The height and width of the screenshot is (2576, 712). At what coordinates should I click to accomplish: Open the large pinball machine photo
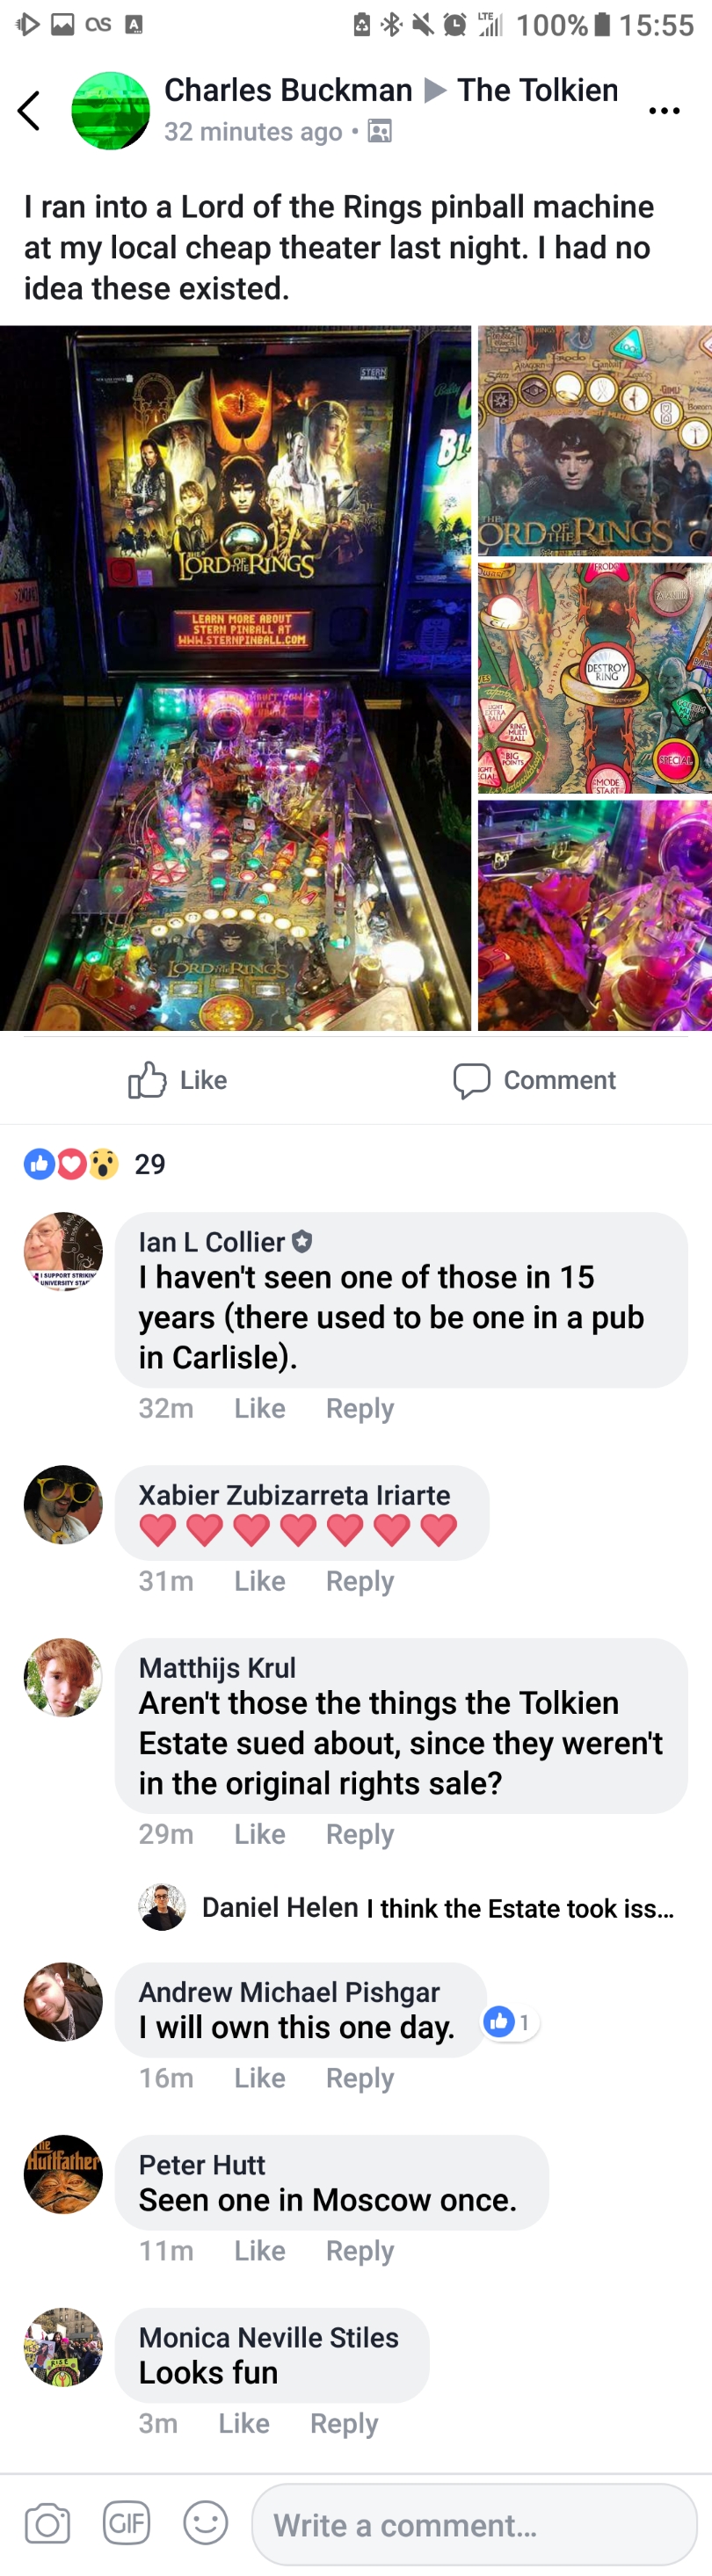pos(235,678)
